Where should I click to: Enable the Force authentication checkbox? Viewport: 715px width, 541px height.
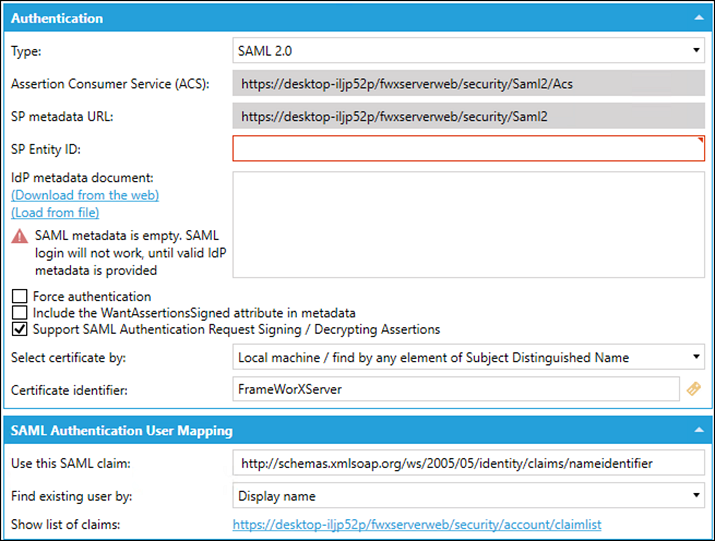19,297
